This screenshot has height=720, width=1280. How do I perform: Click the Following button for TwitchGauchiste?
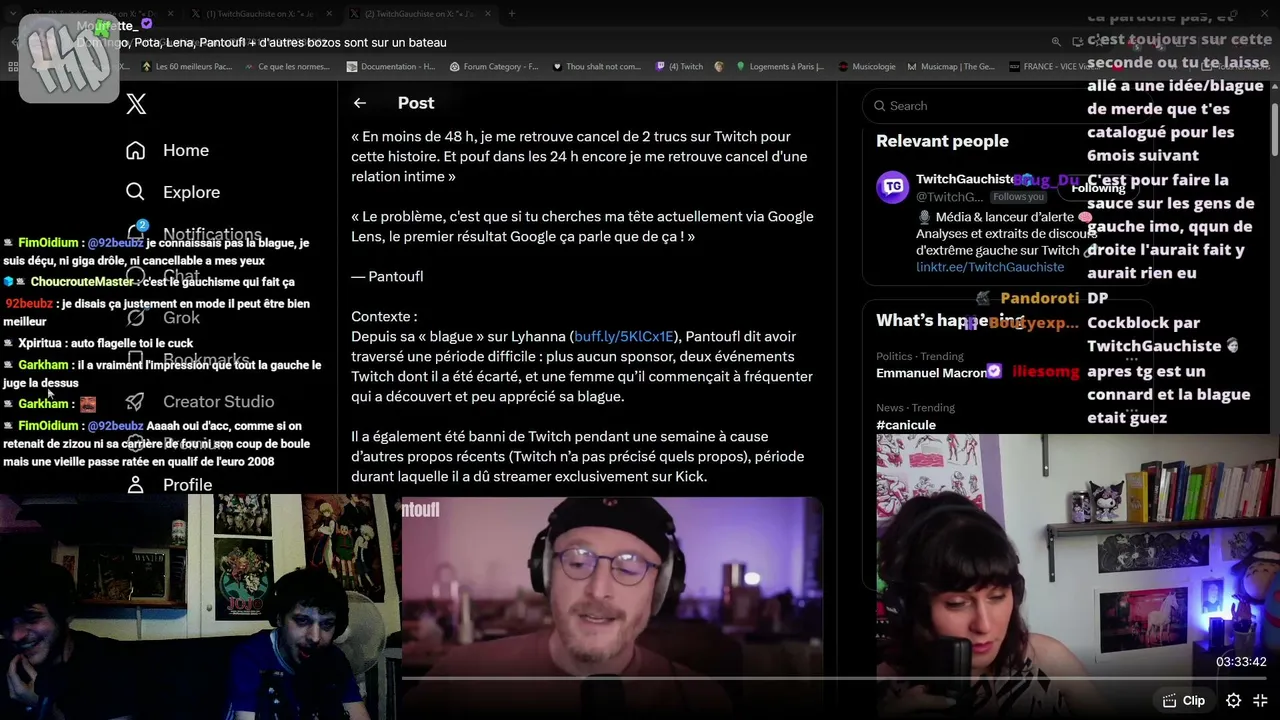click(x=1098, y=187)
